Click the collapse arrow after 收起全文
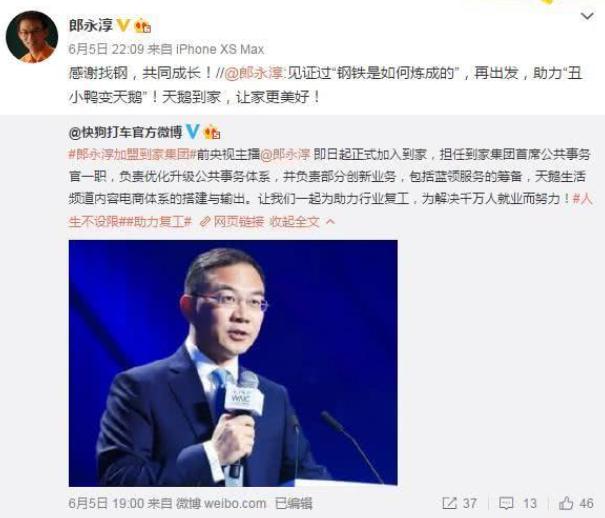 331,221
